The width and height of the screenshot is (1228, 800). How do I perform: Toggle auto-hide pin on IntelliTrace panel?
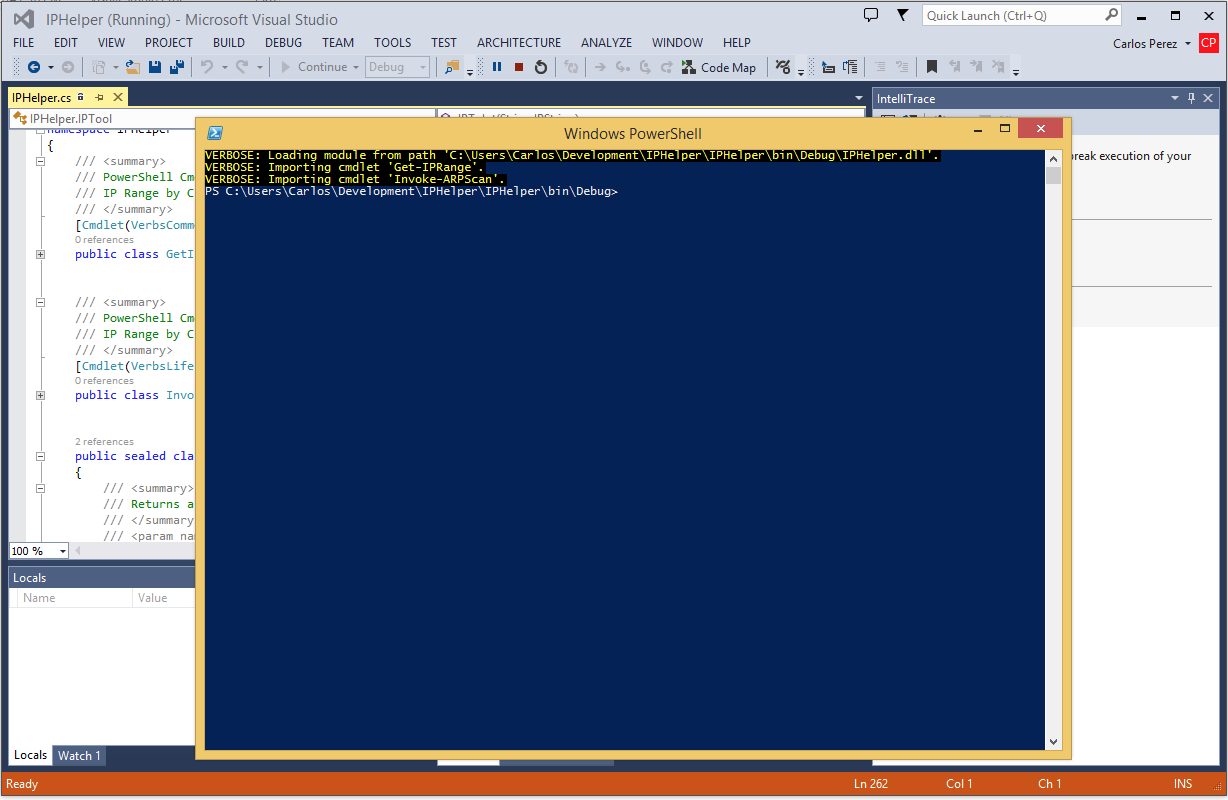pyautogui.click(x=1191, y=98)
